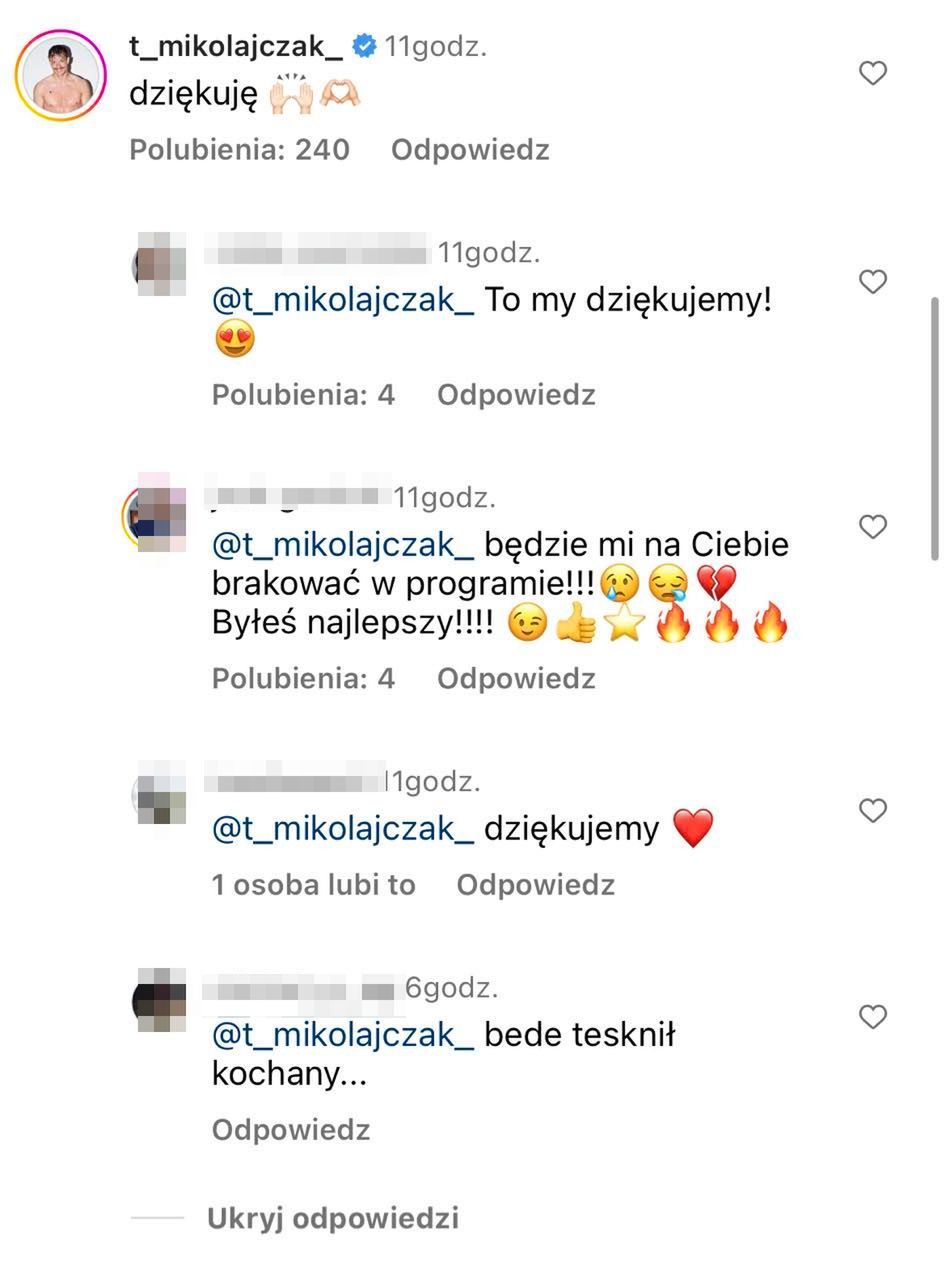
Task: Reply to the 'bede tesknił kochany' comment
Action: (291, 1130)
